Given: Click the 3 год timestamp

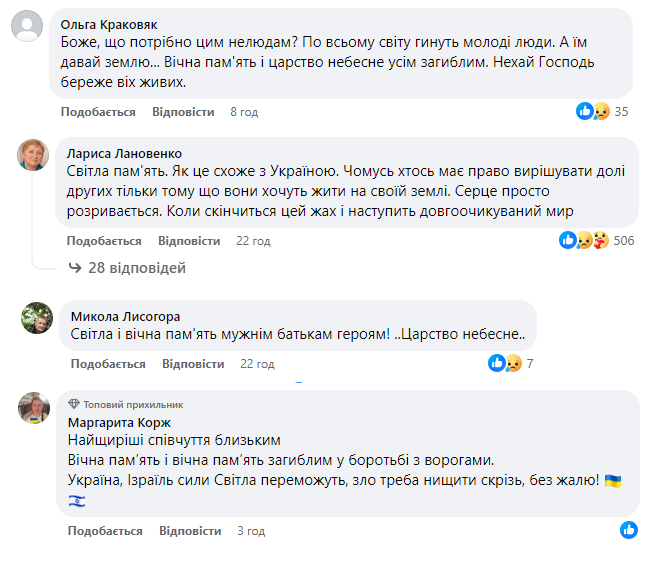Looking at the screenshot, I should [251, 531].
